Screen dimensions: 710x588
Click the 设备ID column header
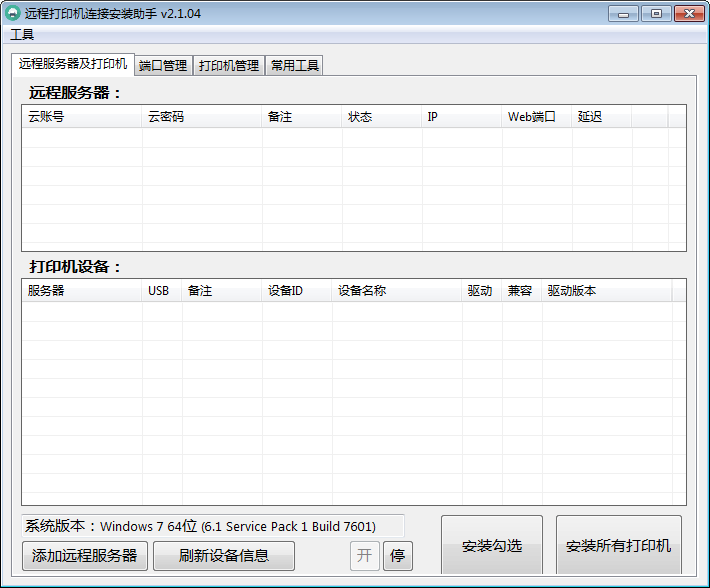pyautogui.click(x=297, y=291)
